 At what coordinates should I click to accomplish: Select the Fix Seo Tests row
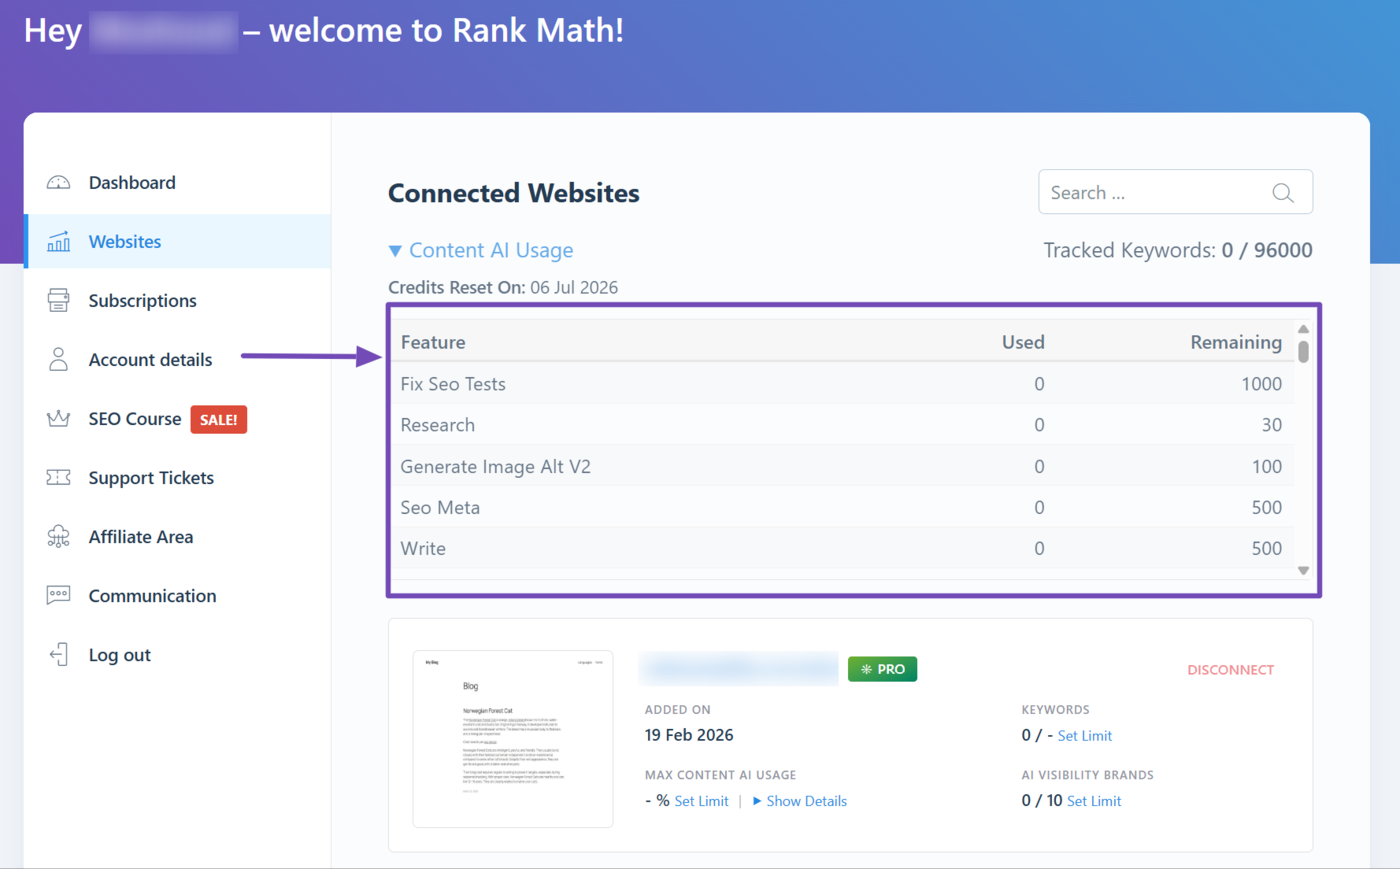842,383
